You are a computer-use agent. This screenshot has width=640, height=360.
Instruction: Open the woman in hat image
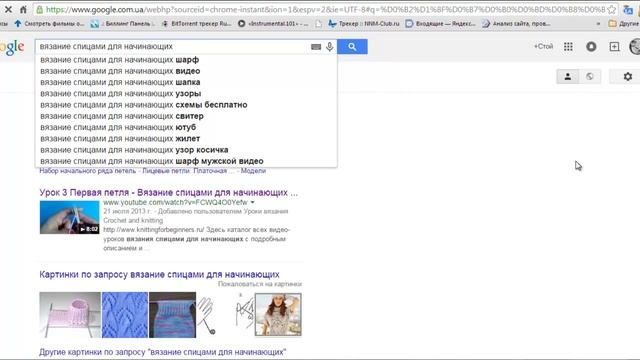278,315
